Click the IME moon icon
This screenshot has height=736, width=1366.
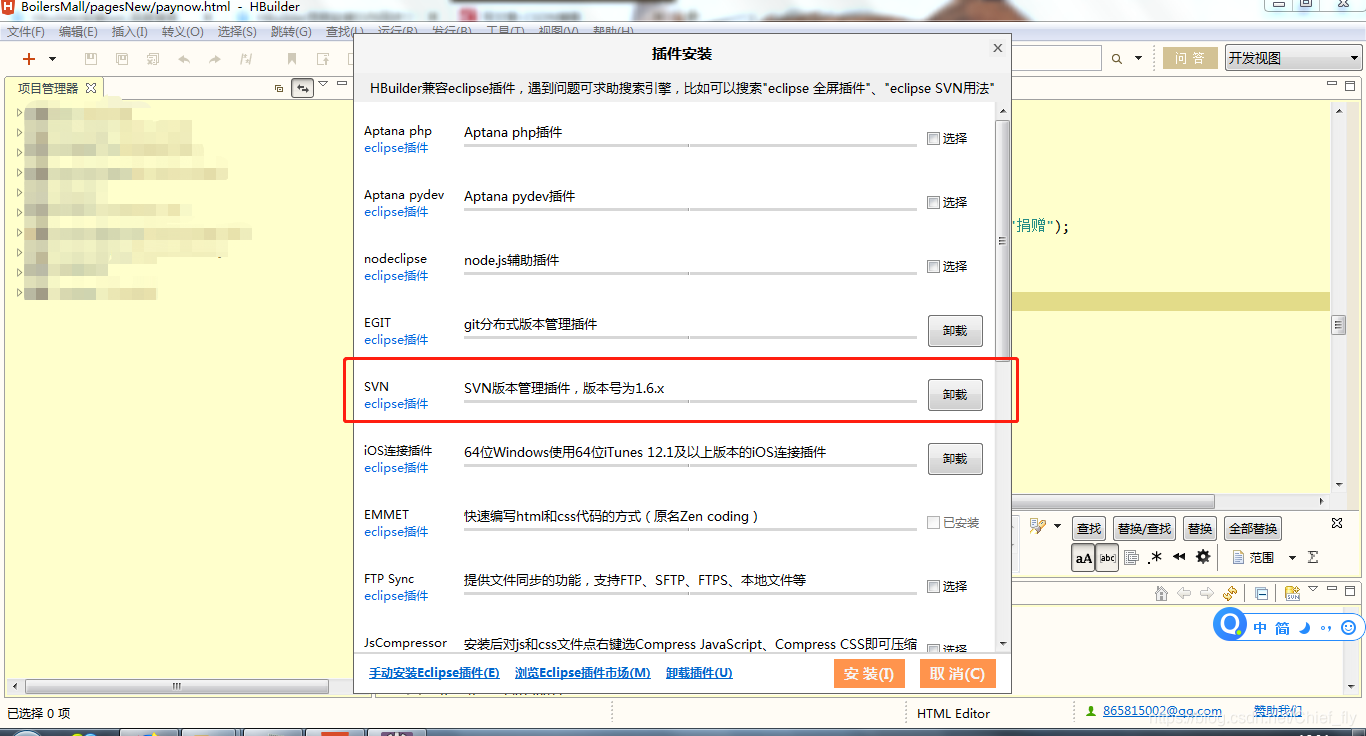pyautogui.click(x=1305, y=628)
